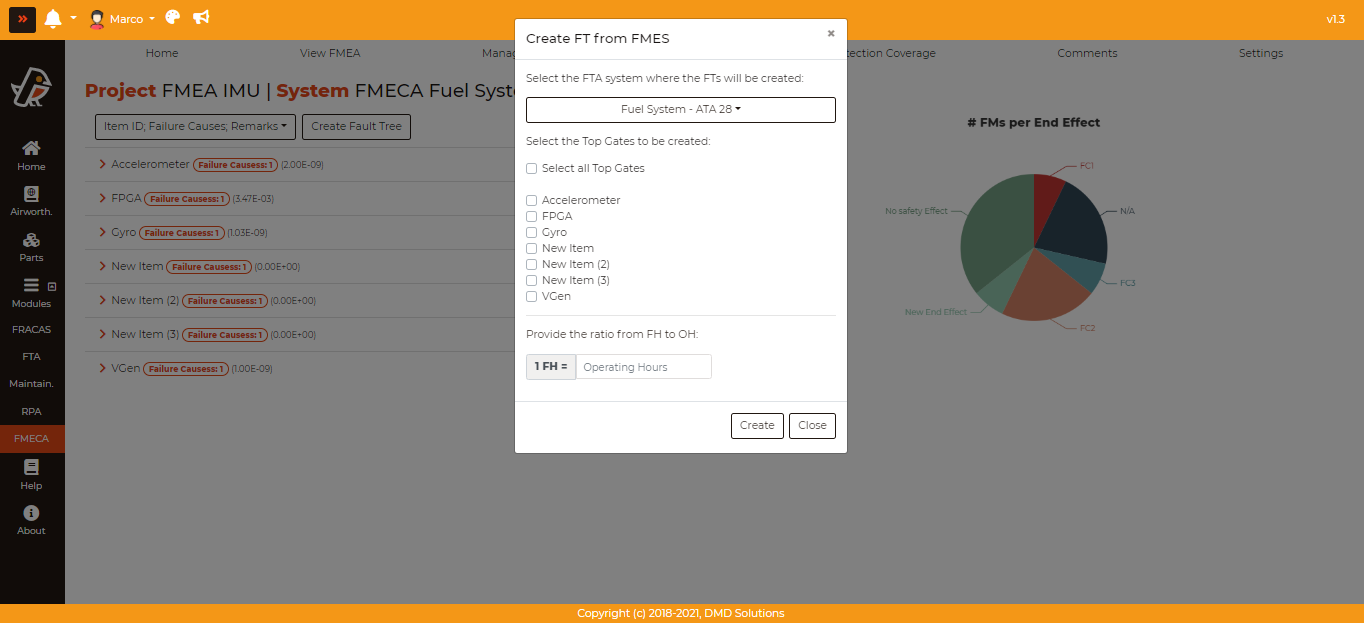This screenshot has height=623, width=1364.
Task: Open the Fuel System - ATA 28 dropdown
Action: [x=680, y=110]
